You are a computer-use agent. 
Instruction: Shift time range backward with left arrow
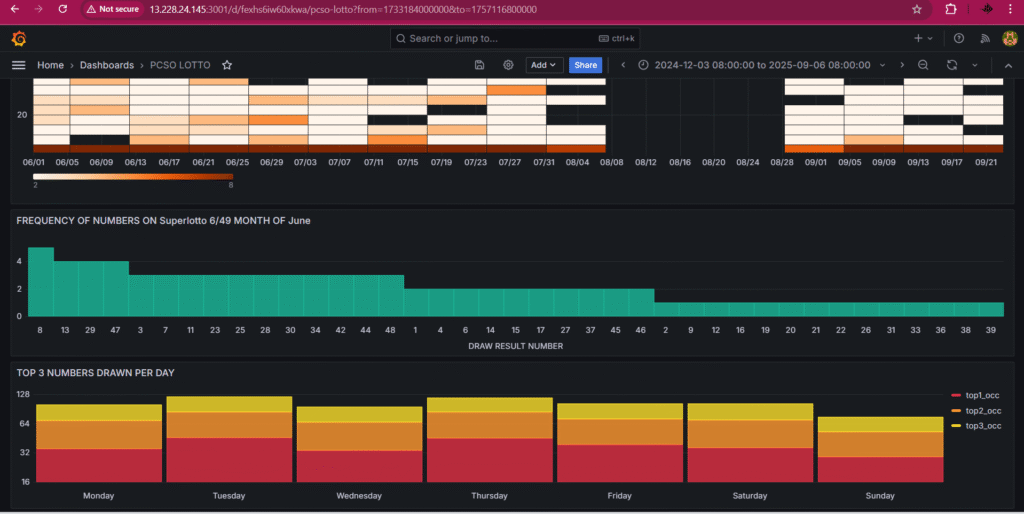point(624,65)
